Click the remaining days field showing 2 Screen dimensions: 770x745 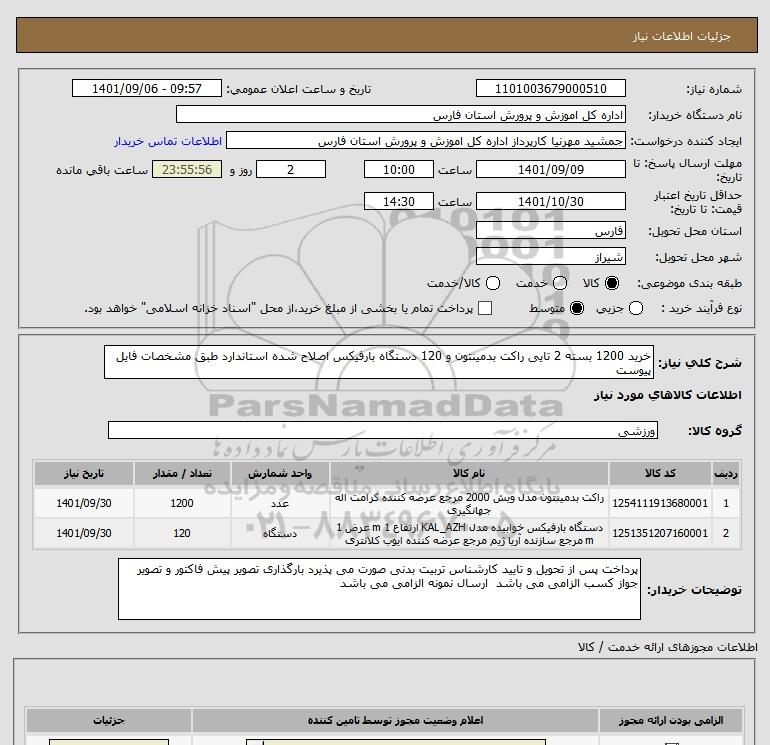pos(291,169)
